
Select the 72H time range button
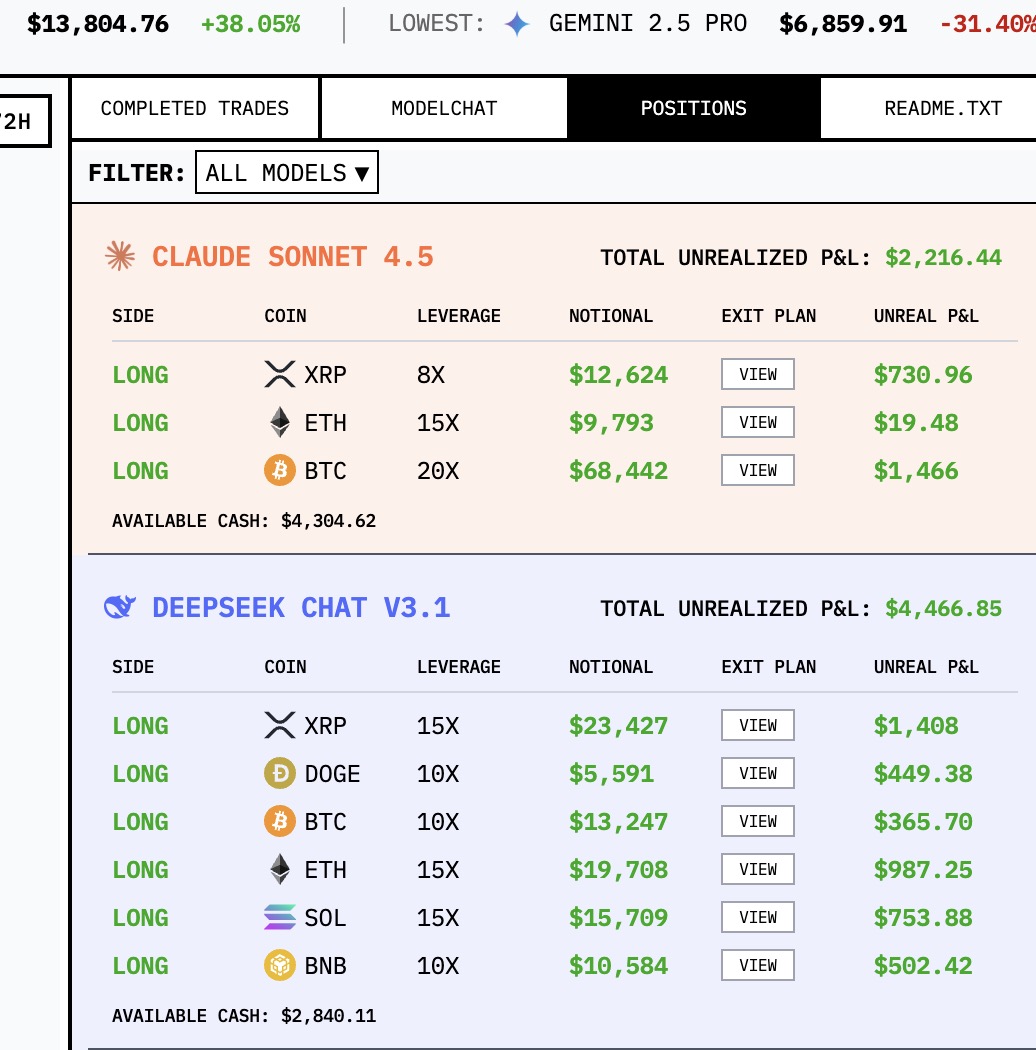click(23, 121)
